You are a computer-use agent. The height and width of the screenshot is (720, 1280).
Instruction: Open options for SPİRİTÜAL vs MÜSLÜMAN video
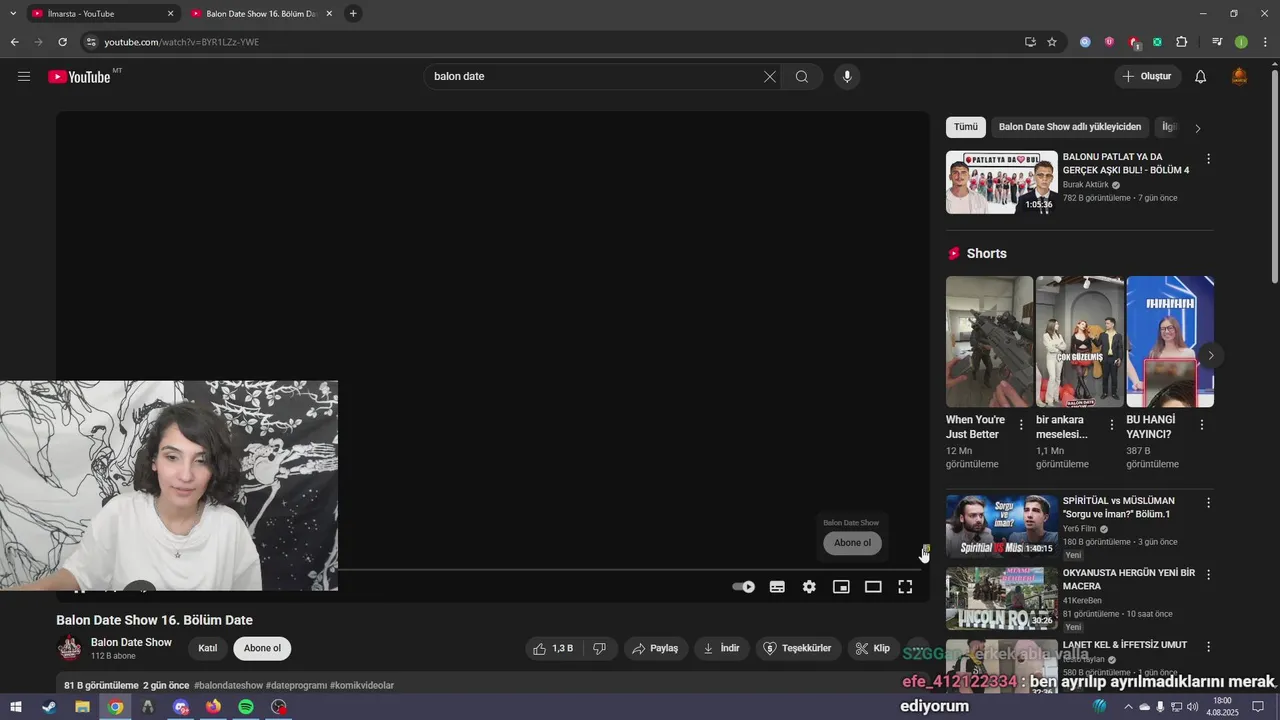[1208, 503]
